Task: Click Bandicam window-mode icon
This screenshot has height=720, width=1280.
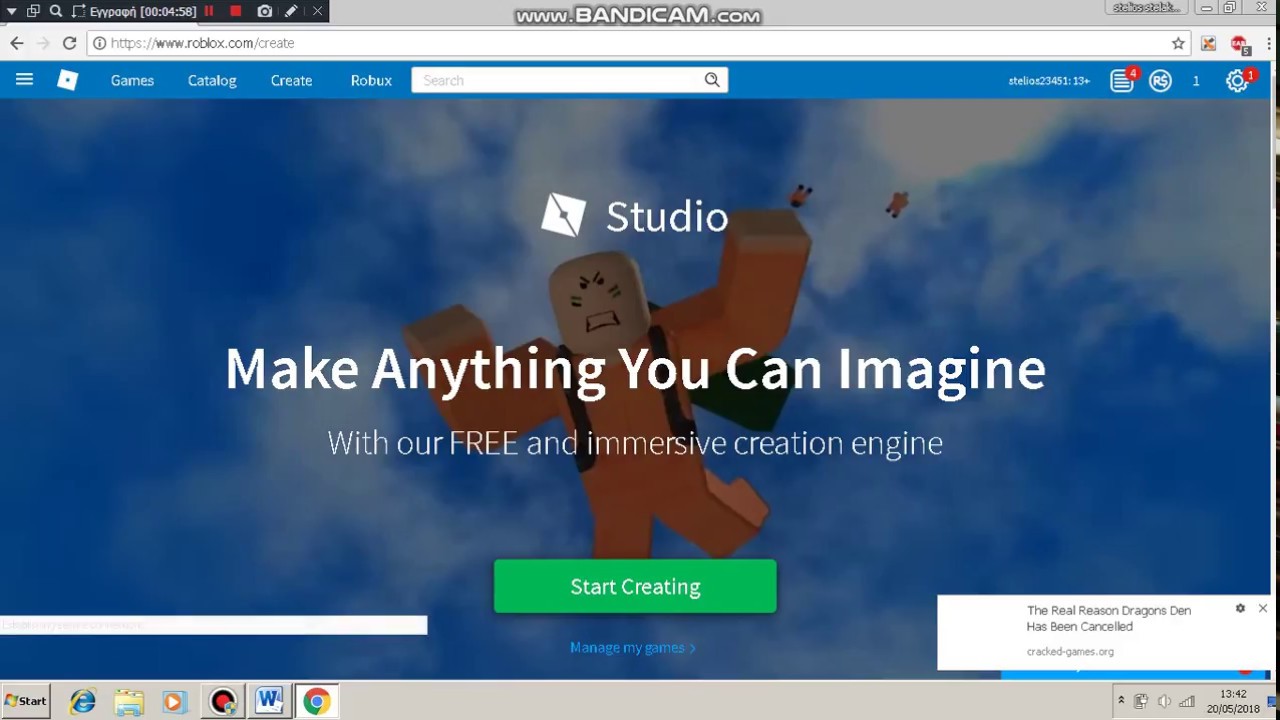Action: pos(33,11)
